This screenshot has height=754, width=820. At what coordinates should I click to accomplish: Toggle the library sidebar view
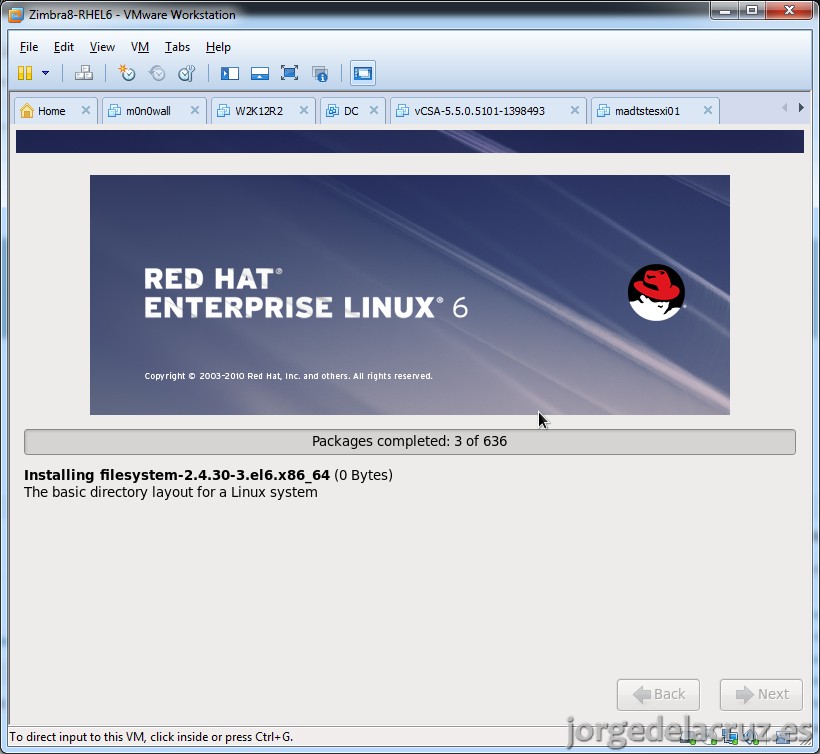click(x=230, y=73)
